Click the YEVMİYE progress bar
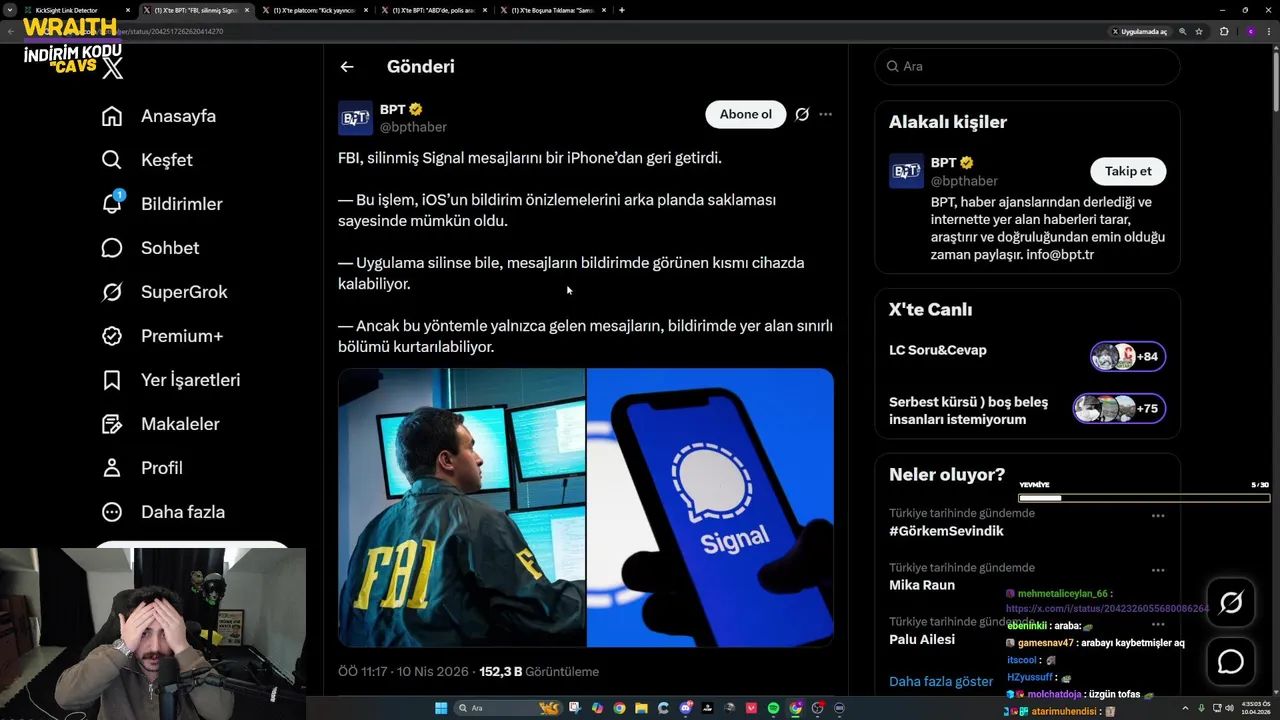Image resolution: width=1280 pixels, height=720 pixels. [x=1144, y=497]
